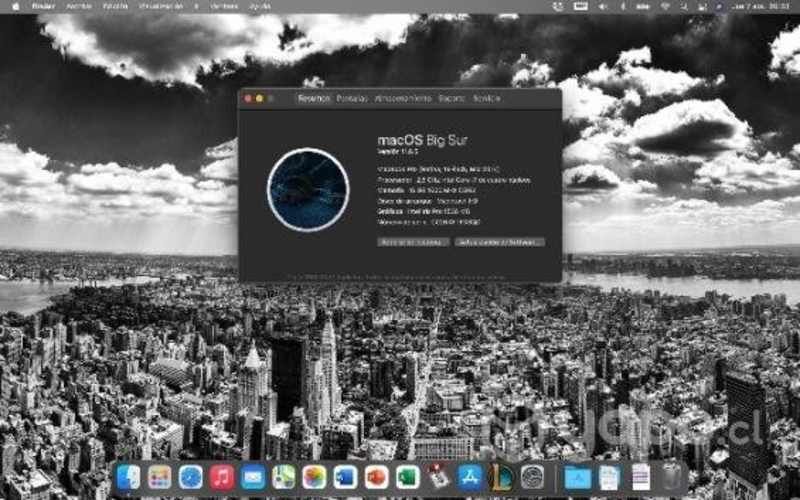Click the Wi-Fi icon in menu bar
This screenshot has width=800, height=500.
tap(665, 6)
